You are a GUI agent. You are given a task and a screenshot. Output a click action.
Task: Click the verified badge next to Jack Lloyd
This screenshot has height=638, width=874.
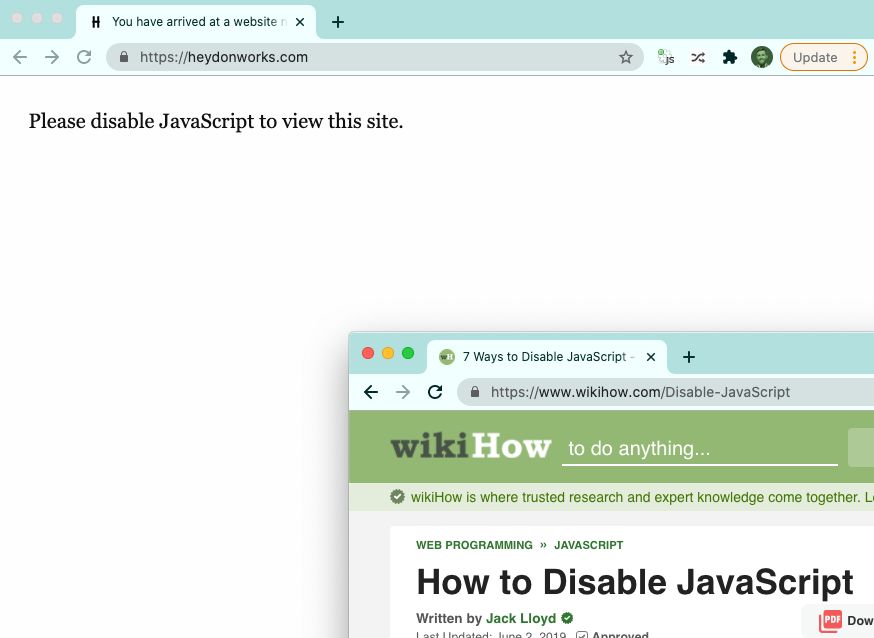[567, 618]
